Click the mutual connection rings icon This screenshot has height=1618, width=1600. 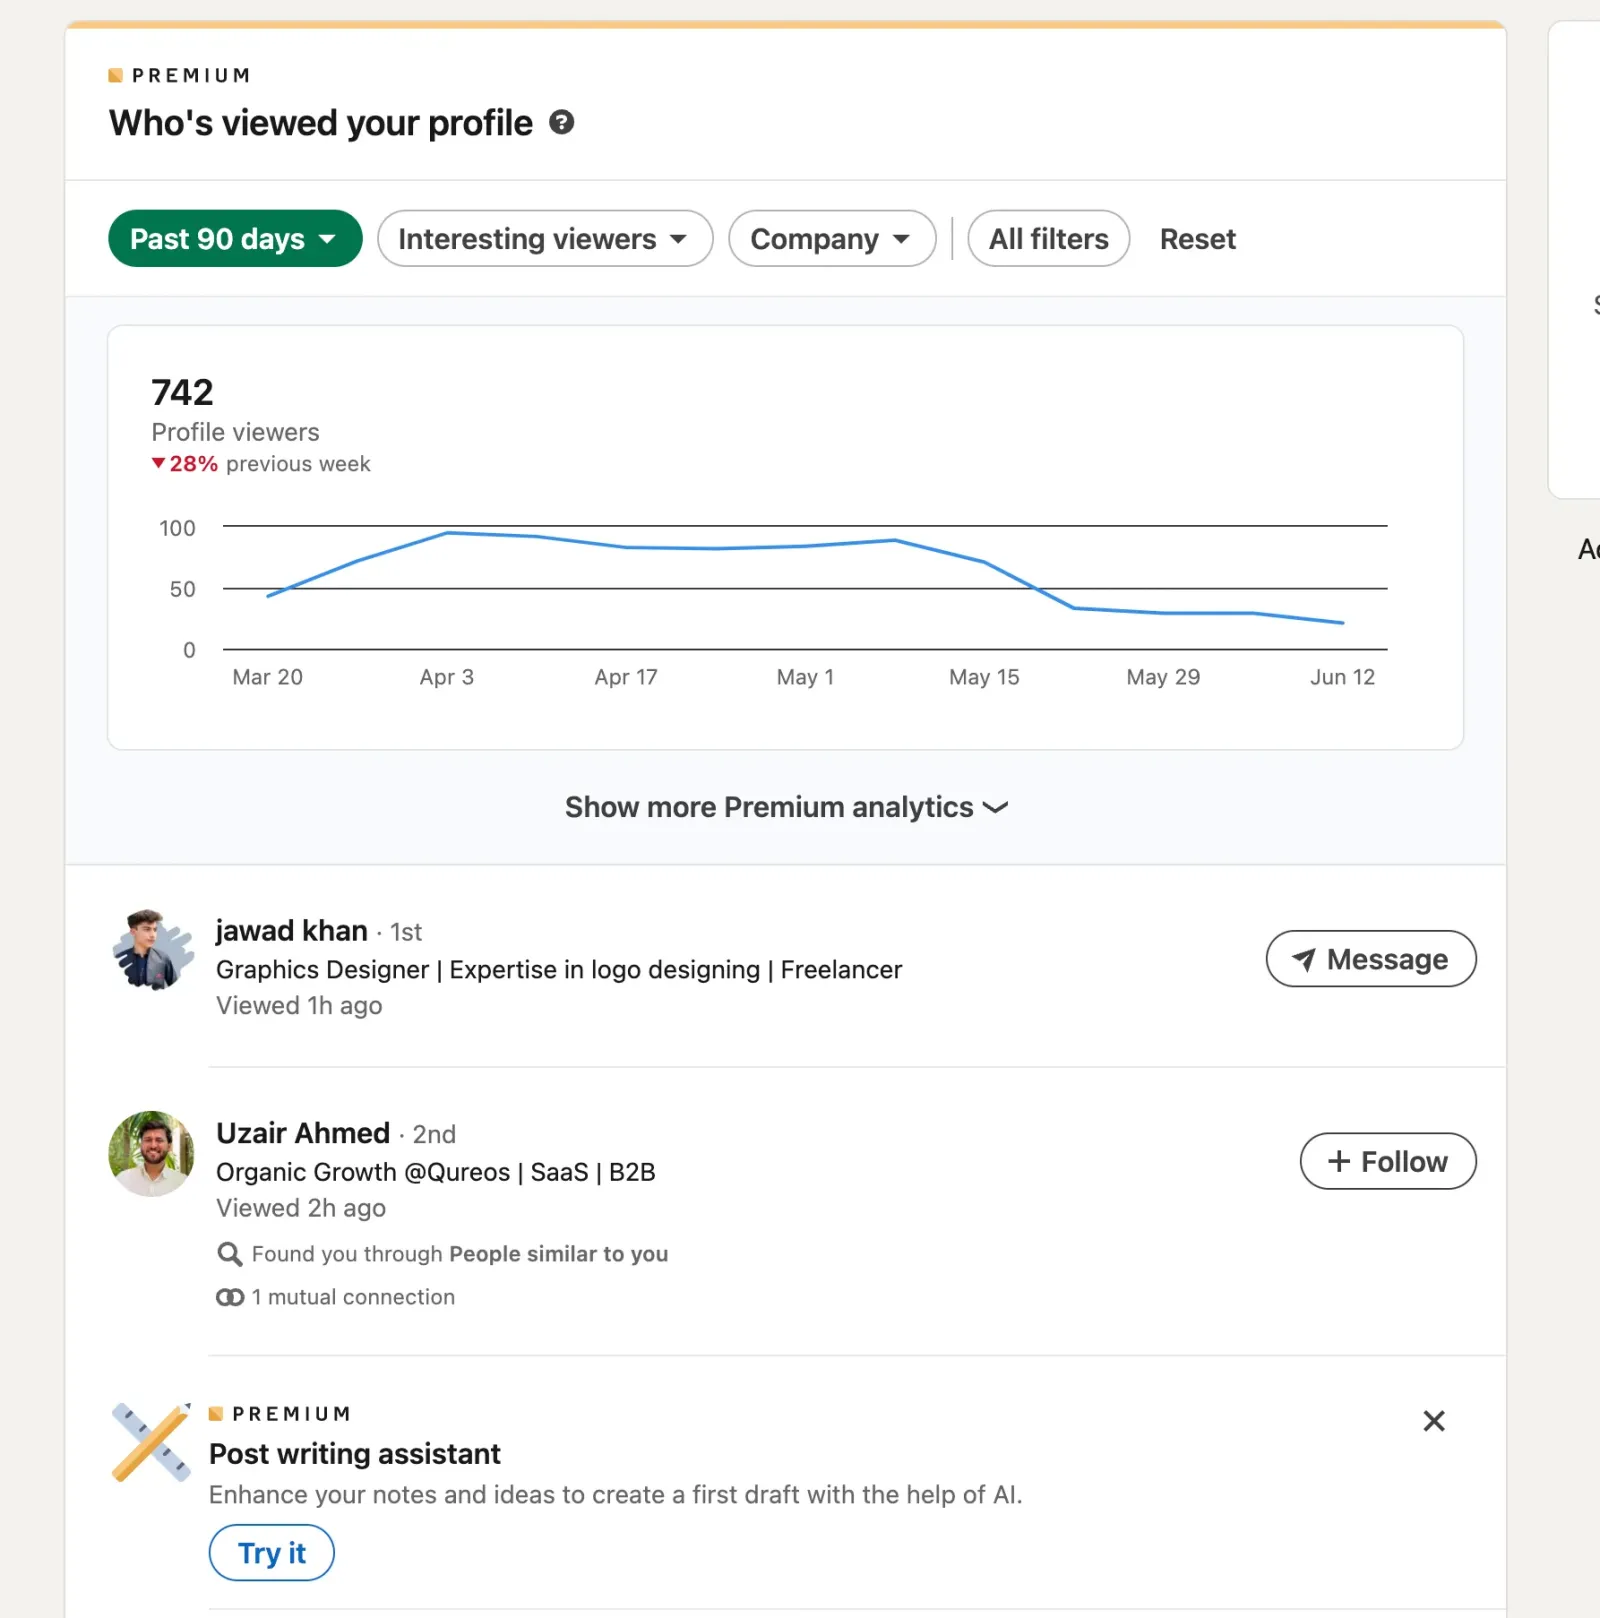click(230, 1297)
